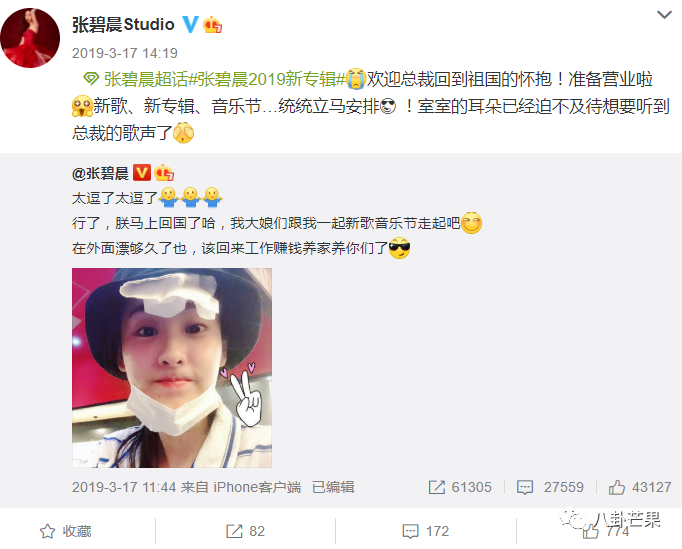Repost this post via 82 share button
Viewport: 682px width, 549px height.
coord(245,531)
